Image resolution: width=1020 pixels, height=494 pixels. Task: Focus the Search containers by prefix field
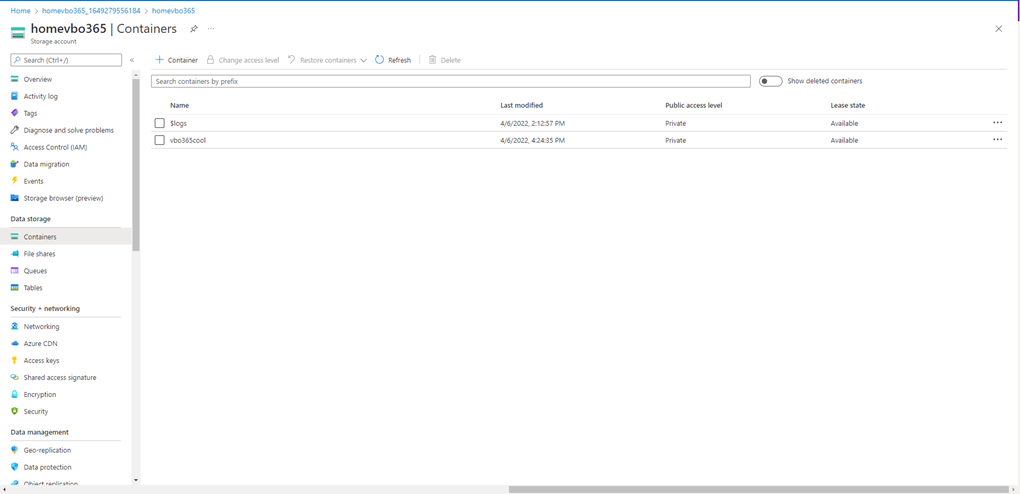coord(451,81)
